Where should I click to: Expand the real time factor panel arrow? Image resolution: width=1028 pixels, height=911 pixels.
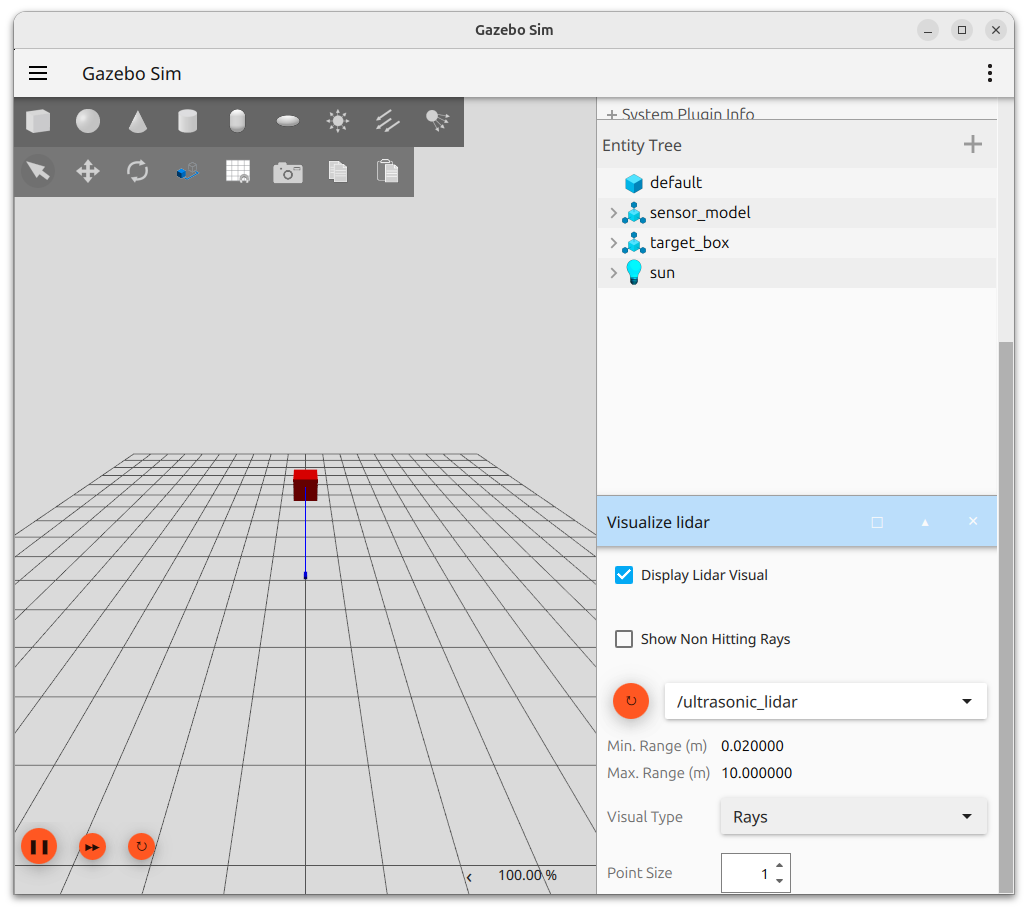pos(469,877)
